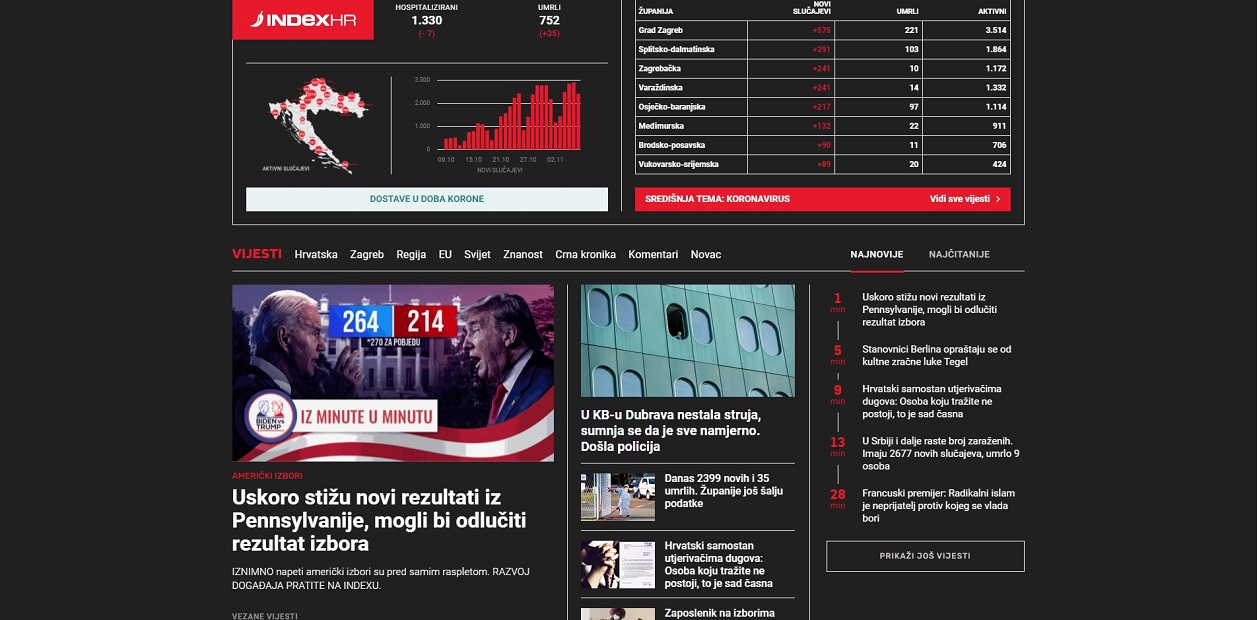
Task: Click the Index.hr logo
Action: [x=303, y=20]
